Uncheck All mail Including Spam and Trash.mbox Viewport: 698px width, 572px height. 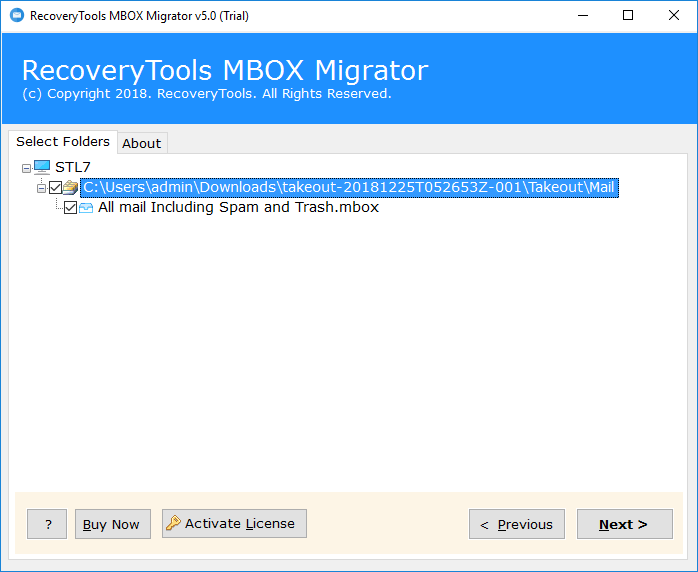point(70,207)
